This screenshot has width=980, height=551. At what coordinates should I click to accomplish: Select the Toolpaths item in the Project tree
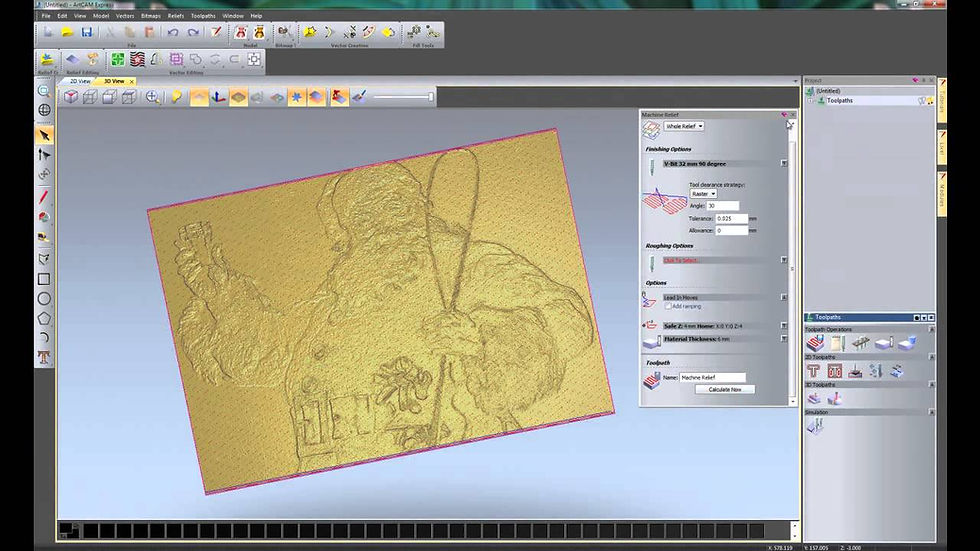[839, 101]
